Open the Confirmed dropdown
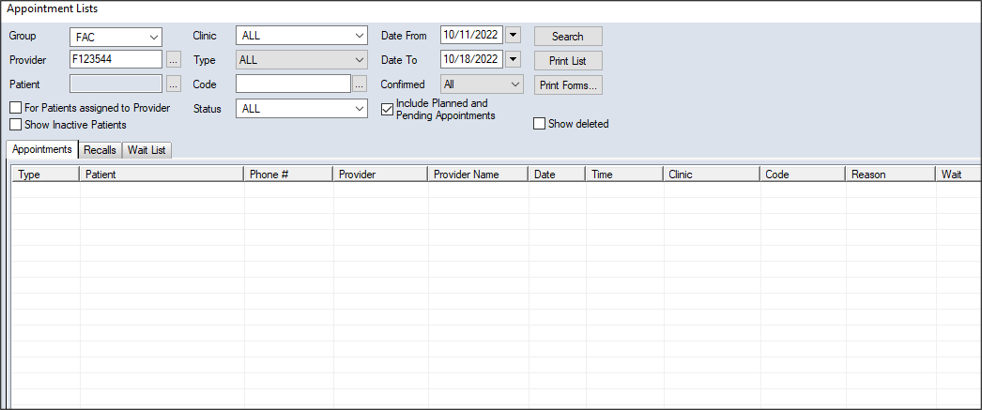 514,85
